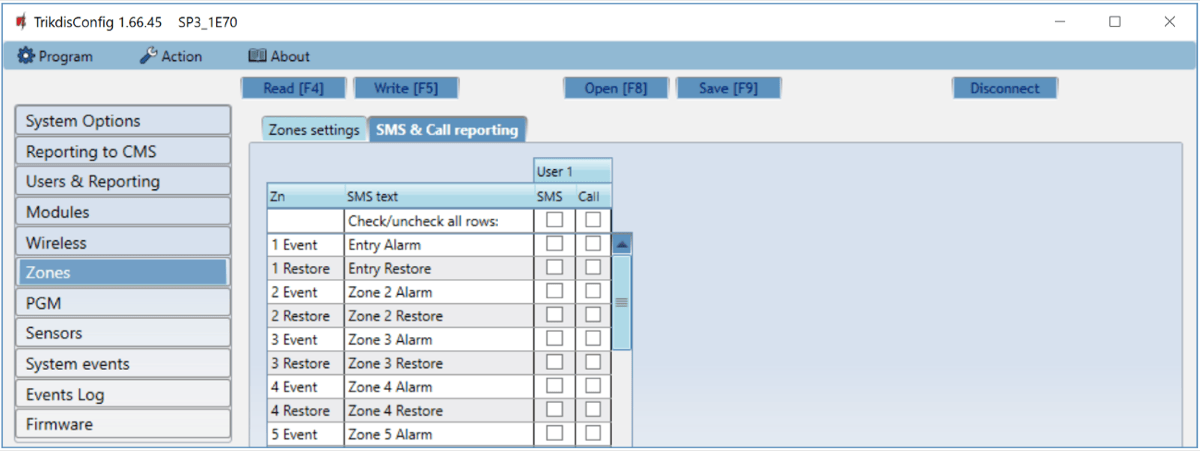Image resolution: width=1200 pixels, height=451 pixels.
Task: Switch to Zones settings tab
Action: [313, 130]
